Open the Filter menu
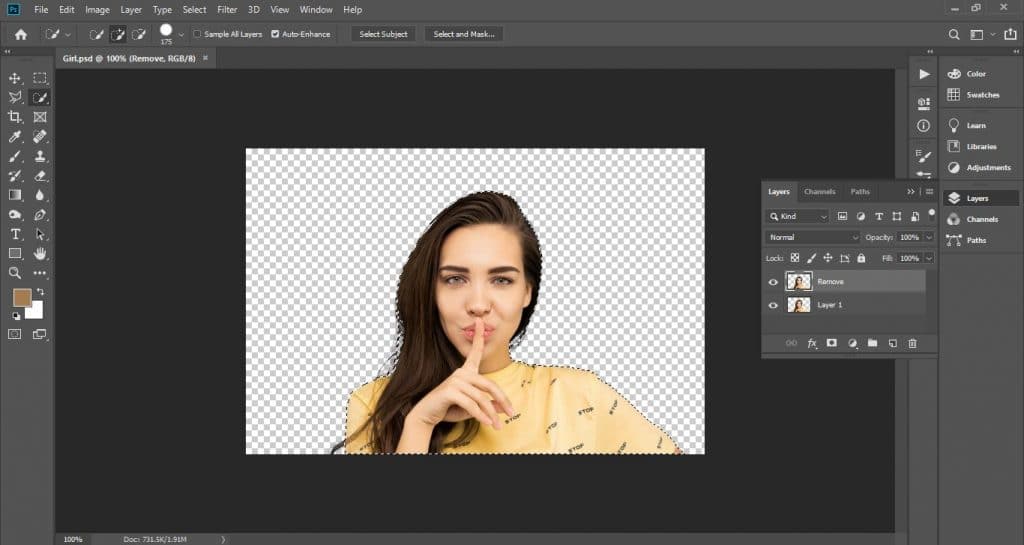 [227, 9]
